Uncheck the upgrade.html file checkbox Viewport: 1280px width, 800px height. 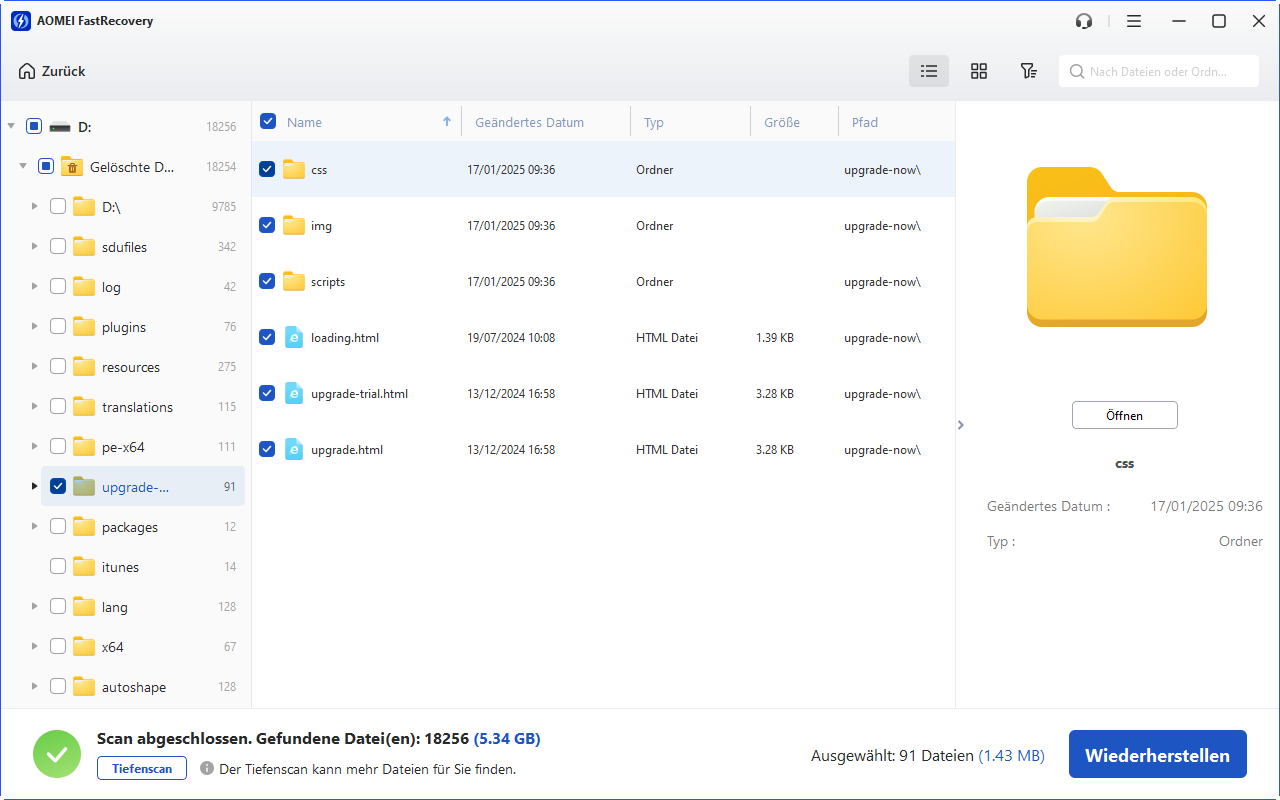click(267, 450)
